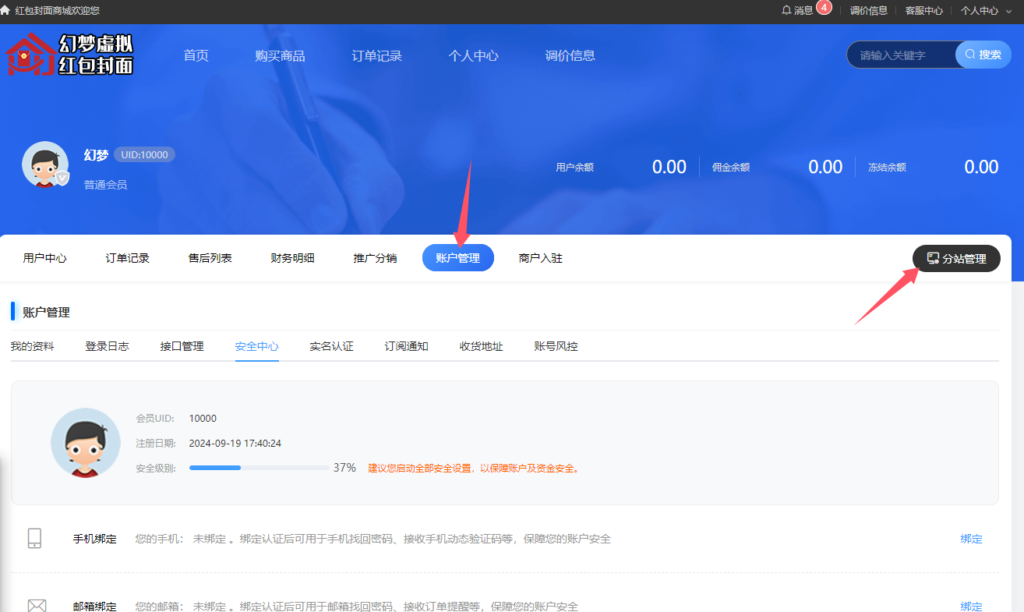Open 购买商品 in main navigation

pos(280,56)
